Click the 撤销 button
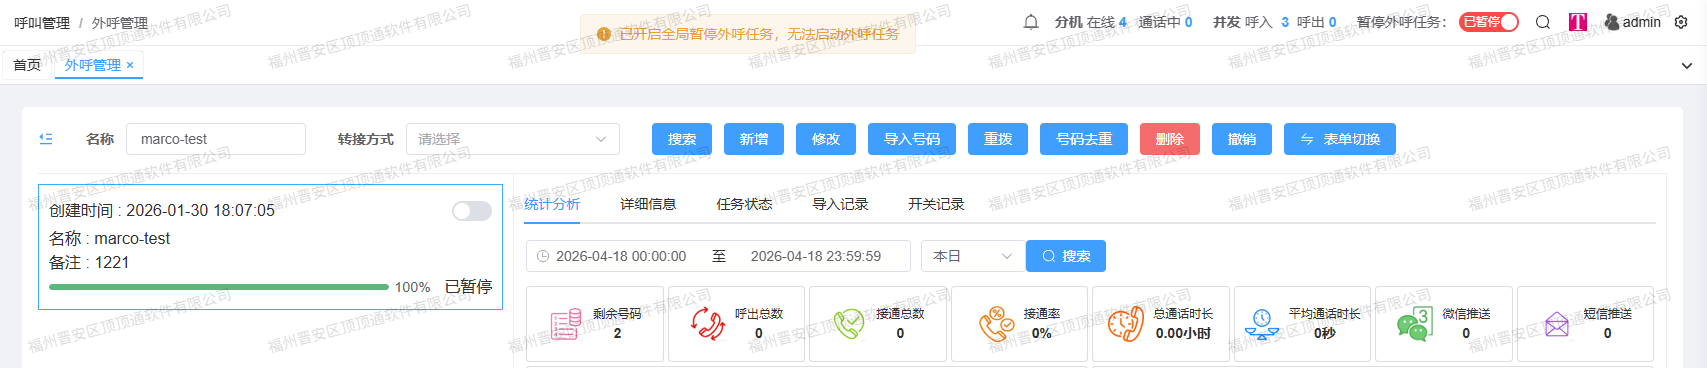 pos(1242,139)
